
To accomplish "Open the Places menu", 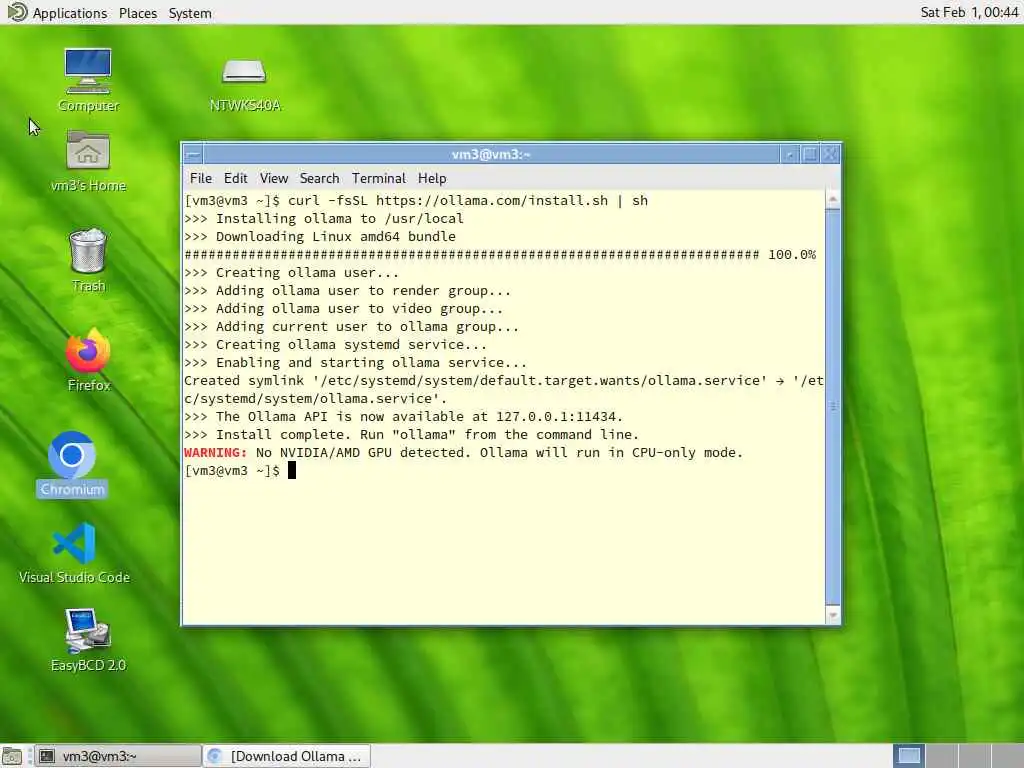I will [x=138, y=13].
